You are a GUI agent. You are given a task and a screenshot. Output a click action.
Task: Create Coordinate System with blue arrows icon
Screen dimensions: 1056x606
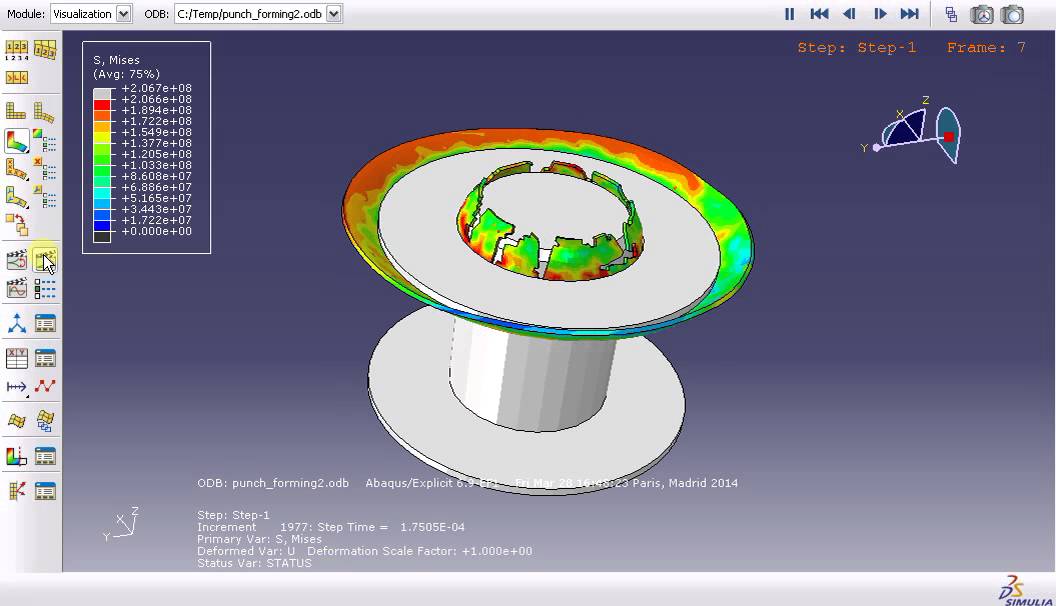pyautogui.click(x=16, y=324)
